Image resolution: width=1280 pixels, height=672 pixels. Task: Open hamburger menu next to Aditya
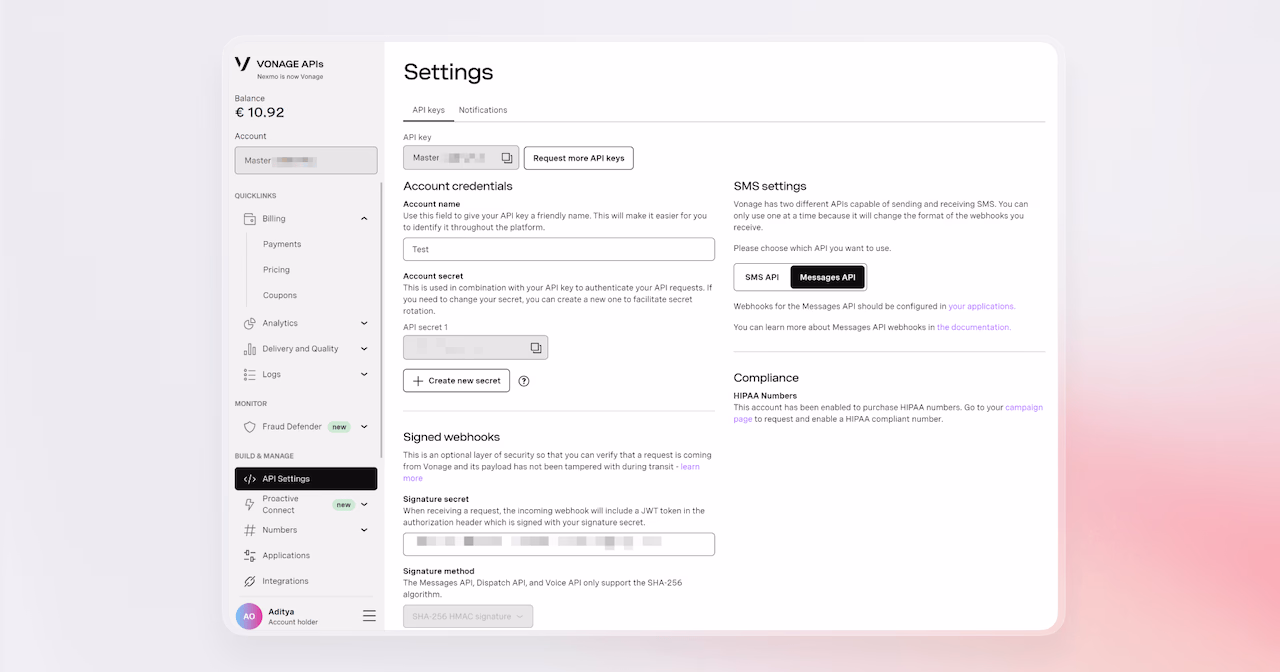[369, 616]
